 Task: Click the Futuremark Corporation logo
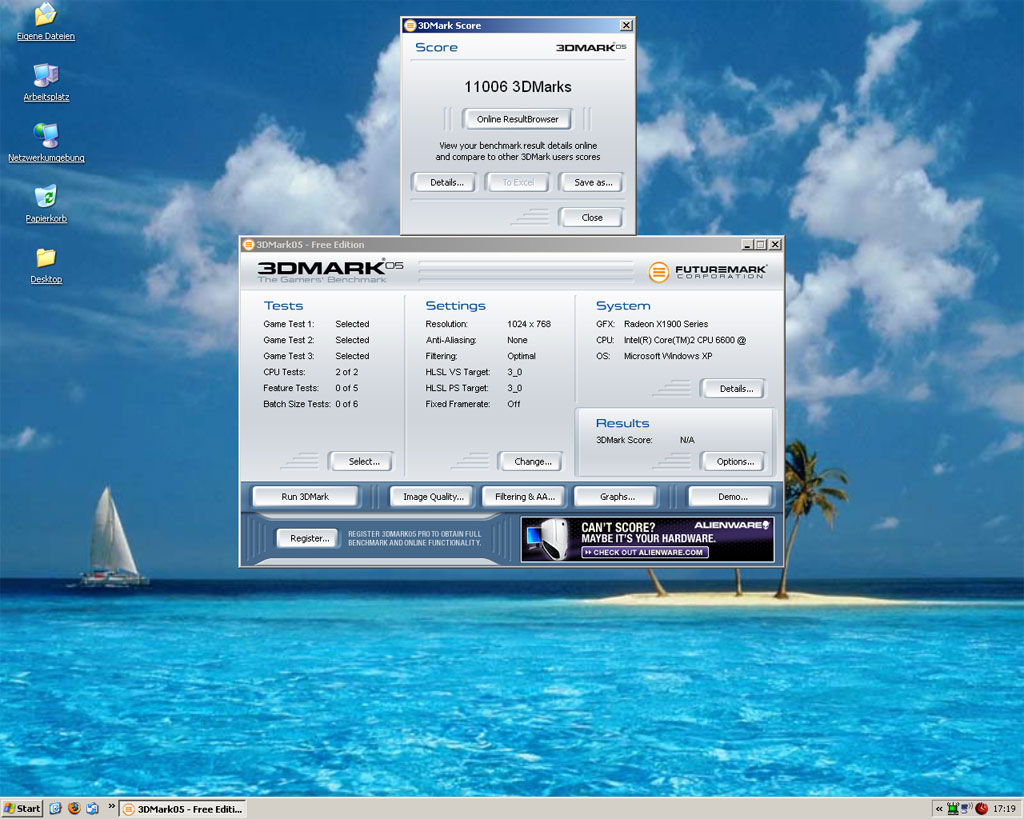pyautogui.click(x=708, y=272)
